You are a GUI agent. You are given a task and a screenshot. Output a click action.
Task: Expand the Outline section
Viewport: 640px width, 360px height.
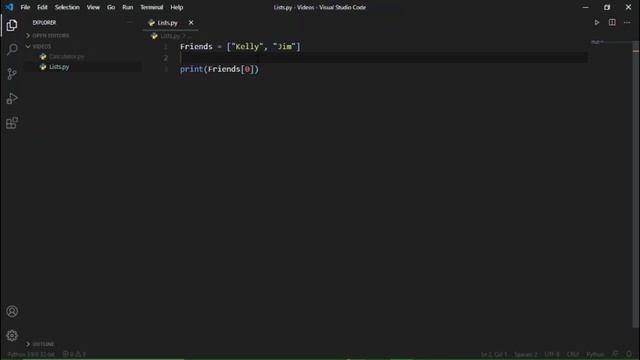coord(40,344)
